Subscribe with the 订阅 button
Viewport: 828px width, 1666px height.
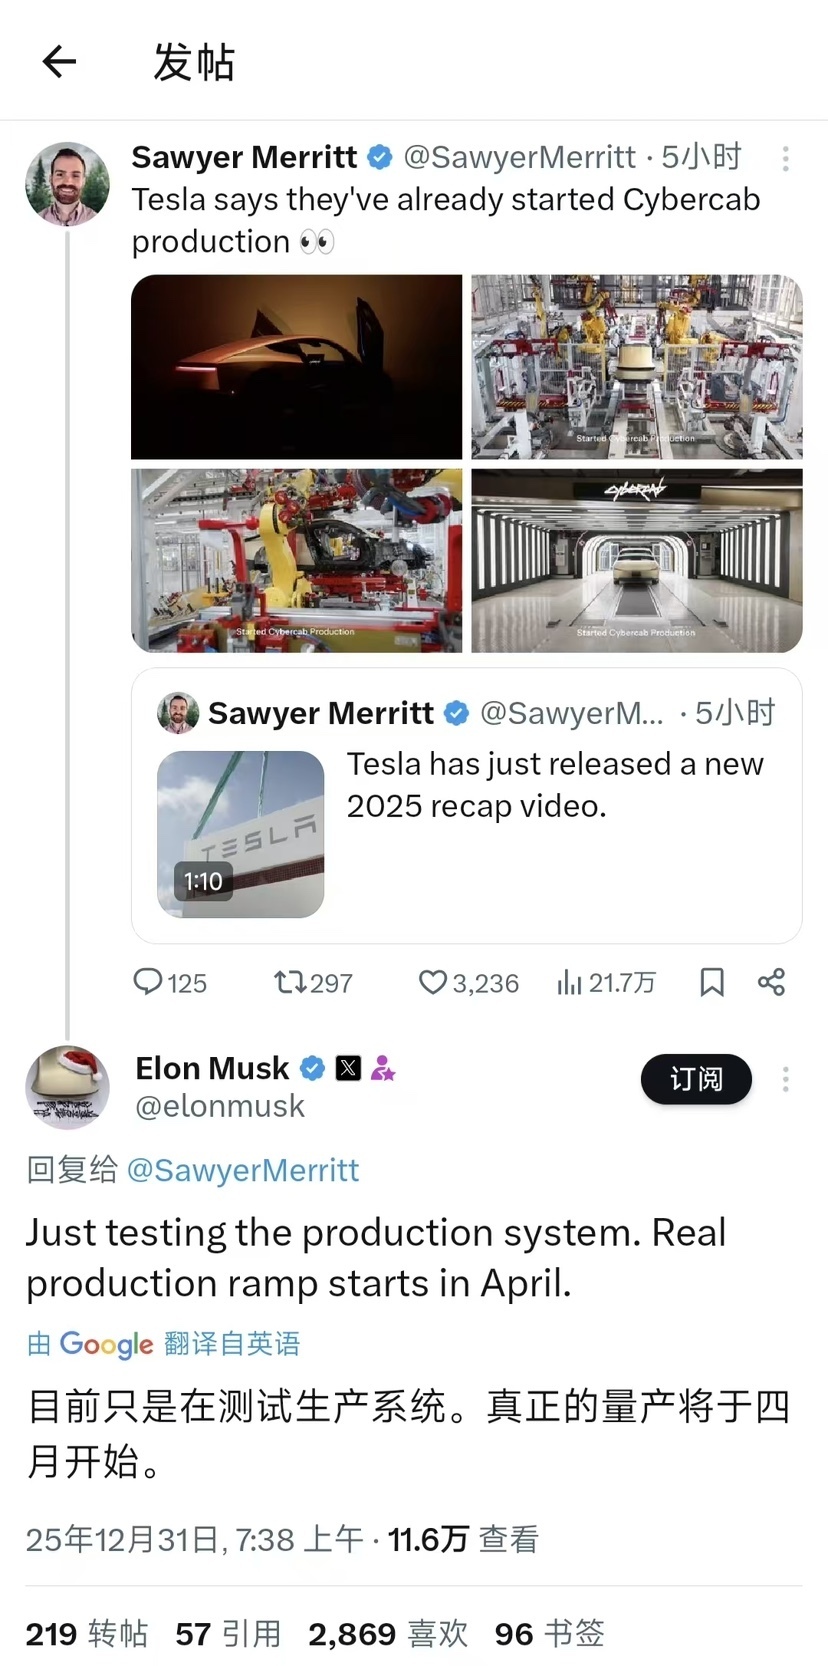[x=696, y=1079]
